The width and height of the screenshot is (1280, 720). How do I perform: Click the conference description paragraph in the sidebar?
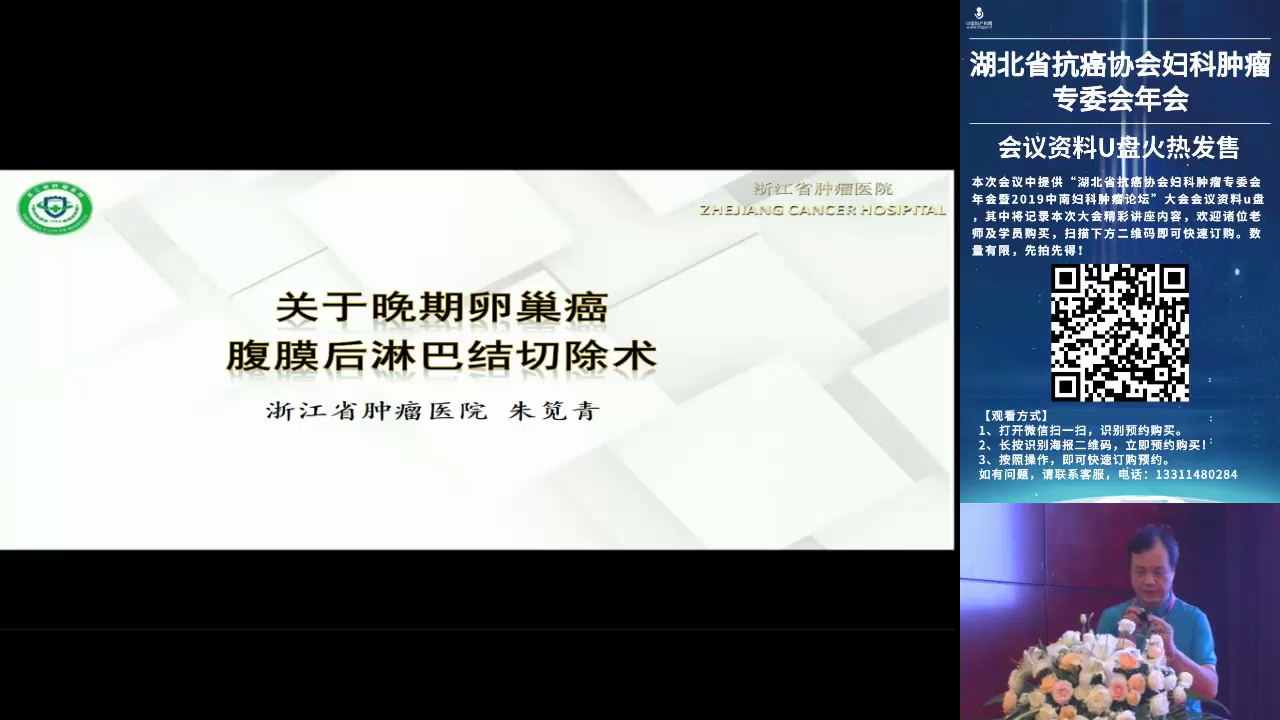pyautogui.click(x=1119, y=215)
